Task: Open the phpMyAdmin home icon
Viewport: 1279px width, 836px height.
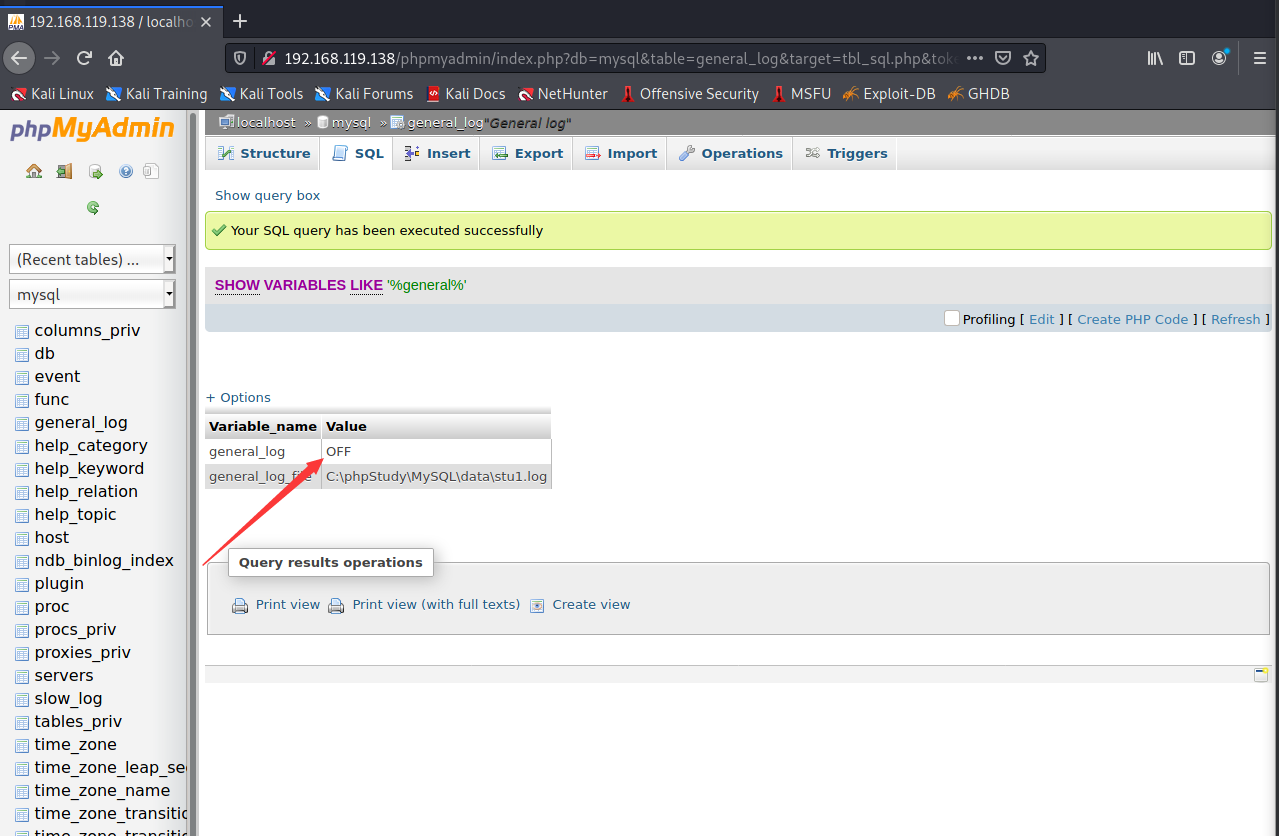Action: coord(34,171)
